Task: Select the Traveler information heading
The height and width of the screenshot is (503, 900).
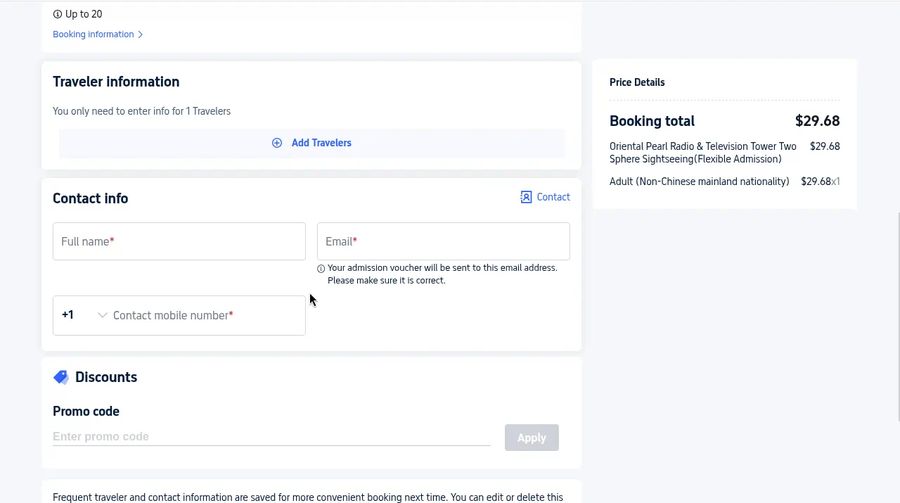Action: [x=116, y=82]
